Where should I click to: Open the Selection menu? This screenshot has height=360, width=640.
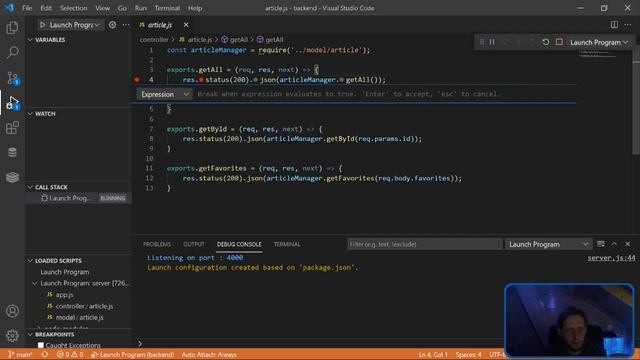pos(73,8)
